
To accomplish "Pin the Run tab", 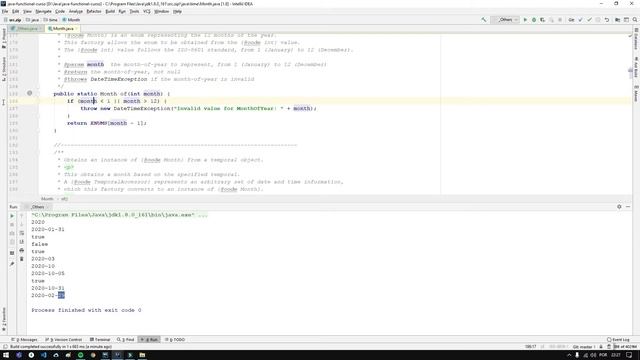I will point(12,264).
